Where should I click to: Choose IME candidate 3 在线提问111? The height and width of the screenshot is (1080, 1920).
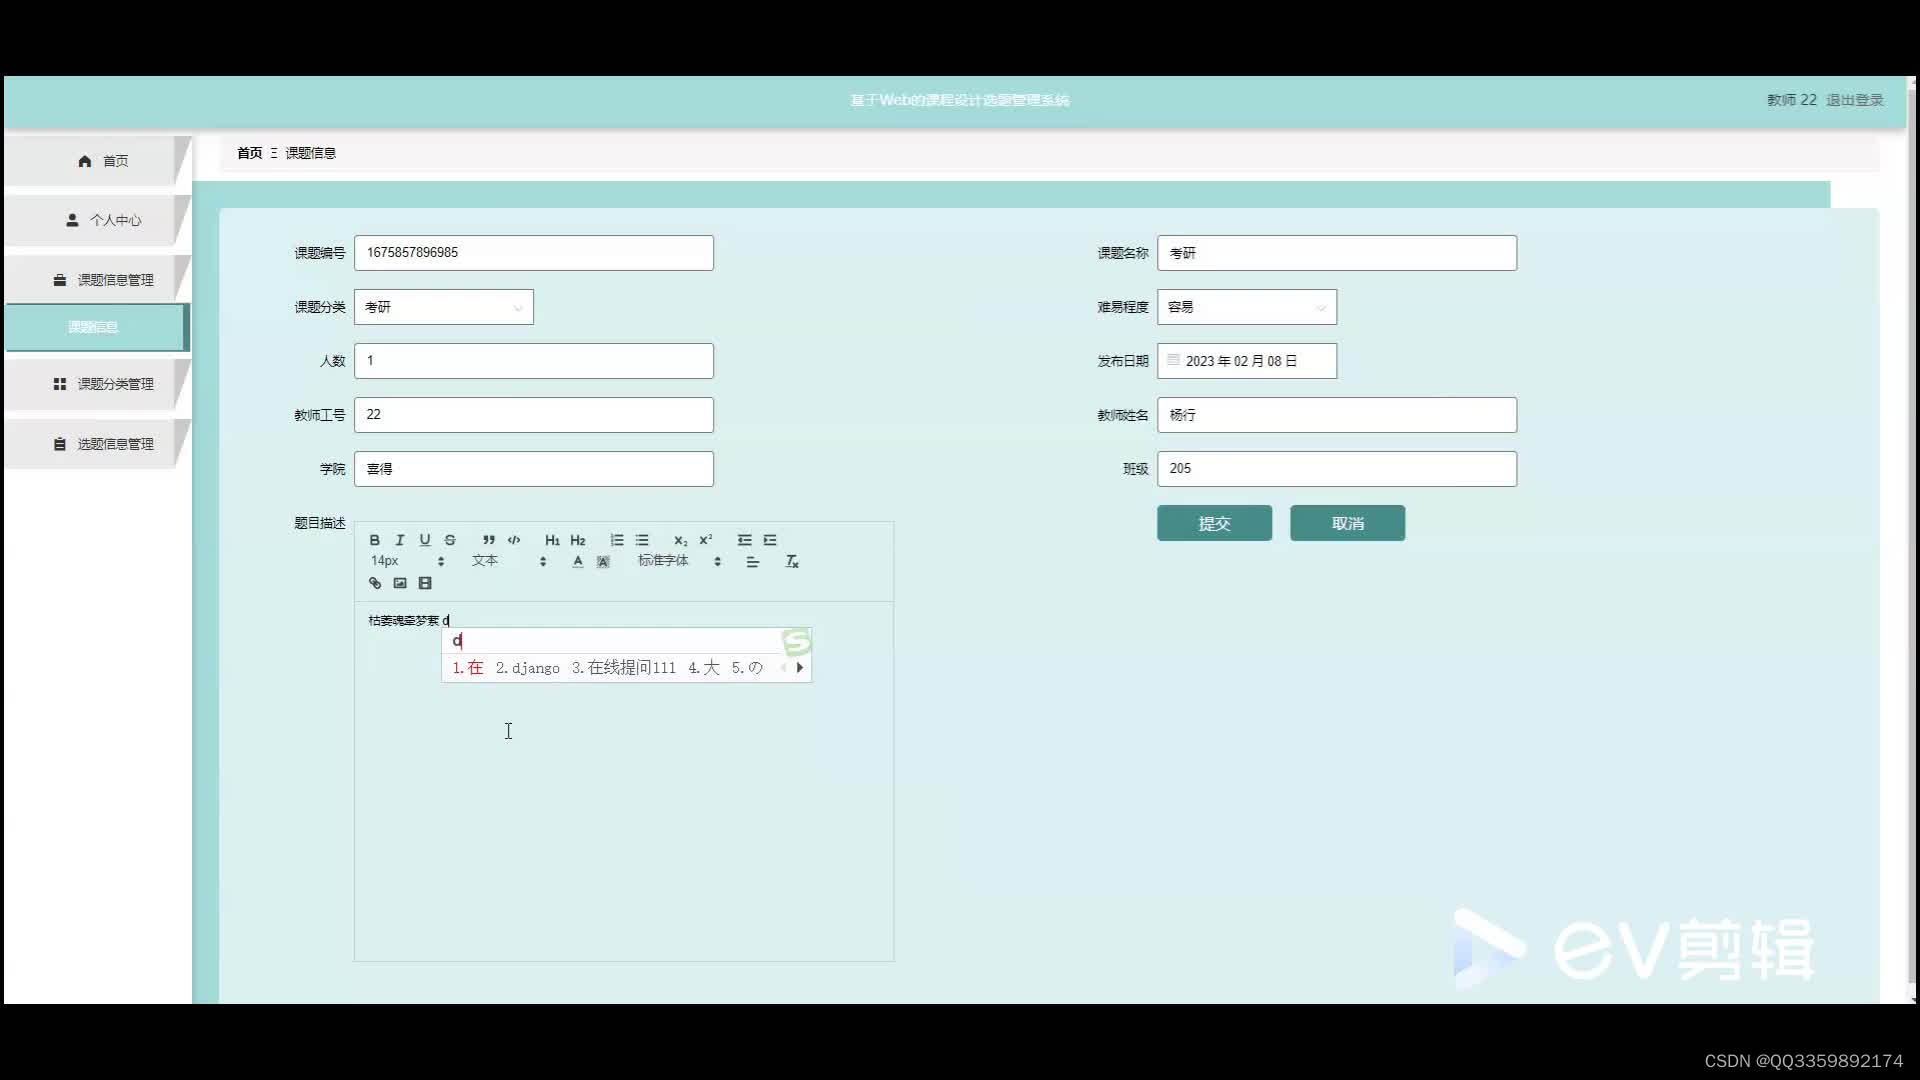[x=624, y=668]
